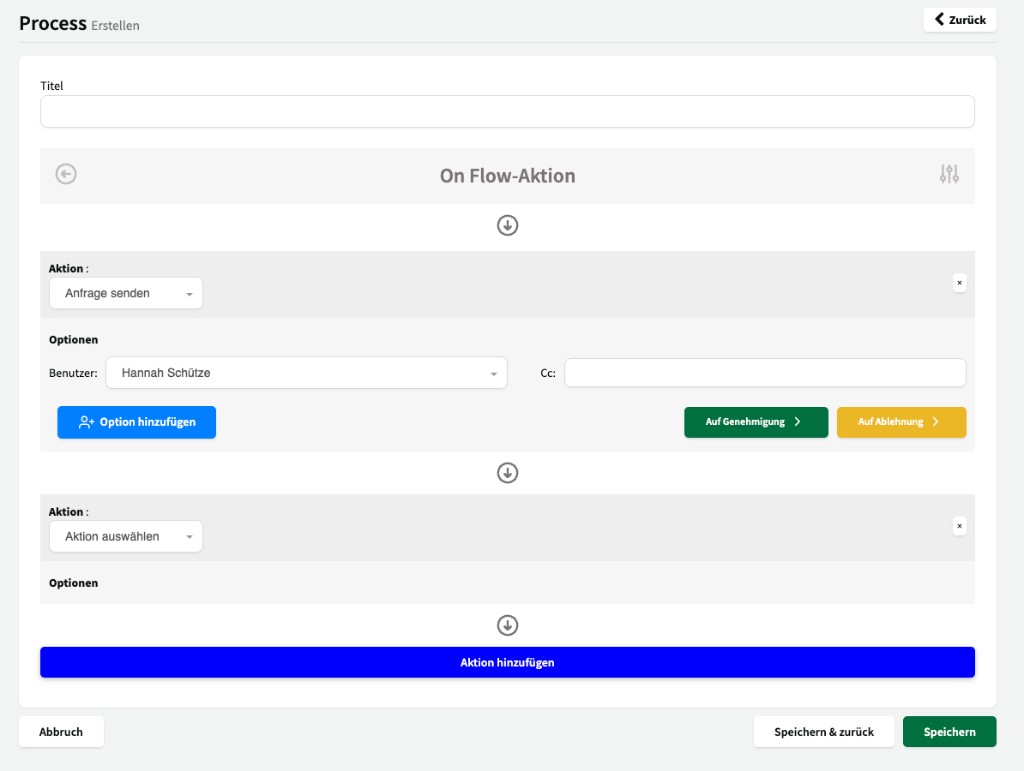Click the down arrow below On Flow-Aktion
The height and width of the screenshot is (771, 1024).
(x=507, y=225)
